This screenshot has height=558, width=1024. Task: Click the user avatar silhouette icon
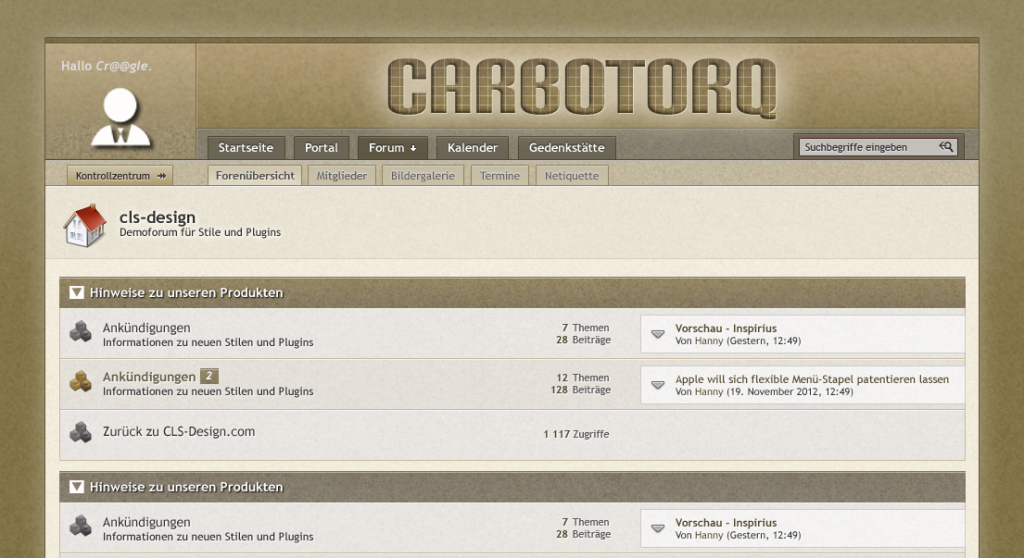point(120,118)
